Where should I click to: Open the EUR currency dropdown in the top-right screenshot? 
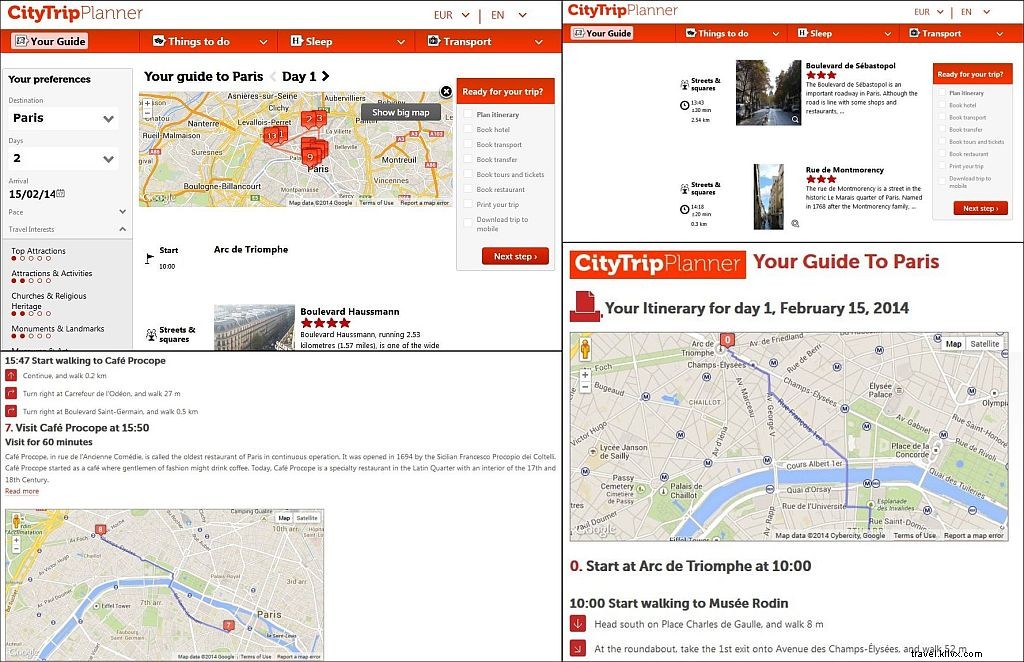point(929,12)
